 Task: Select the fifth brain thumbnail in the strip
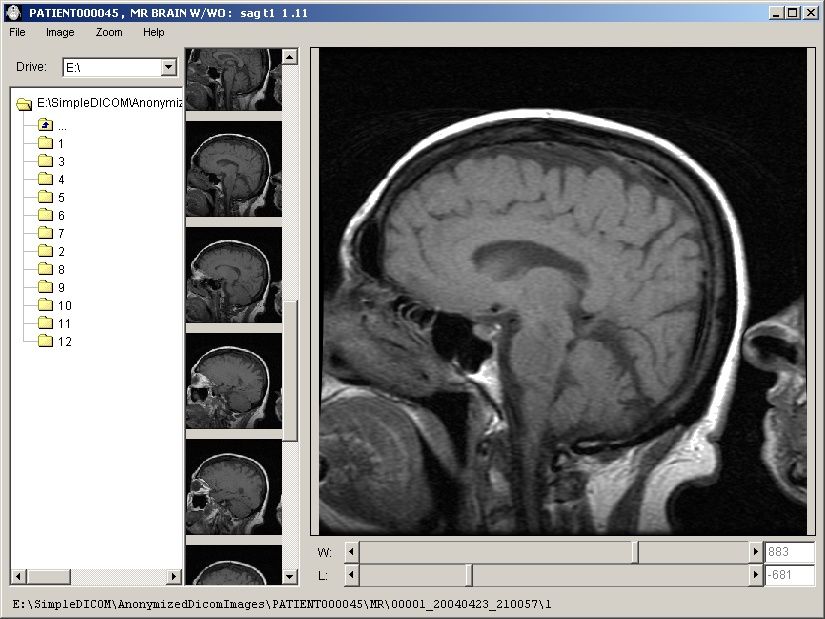234,487
